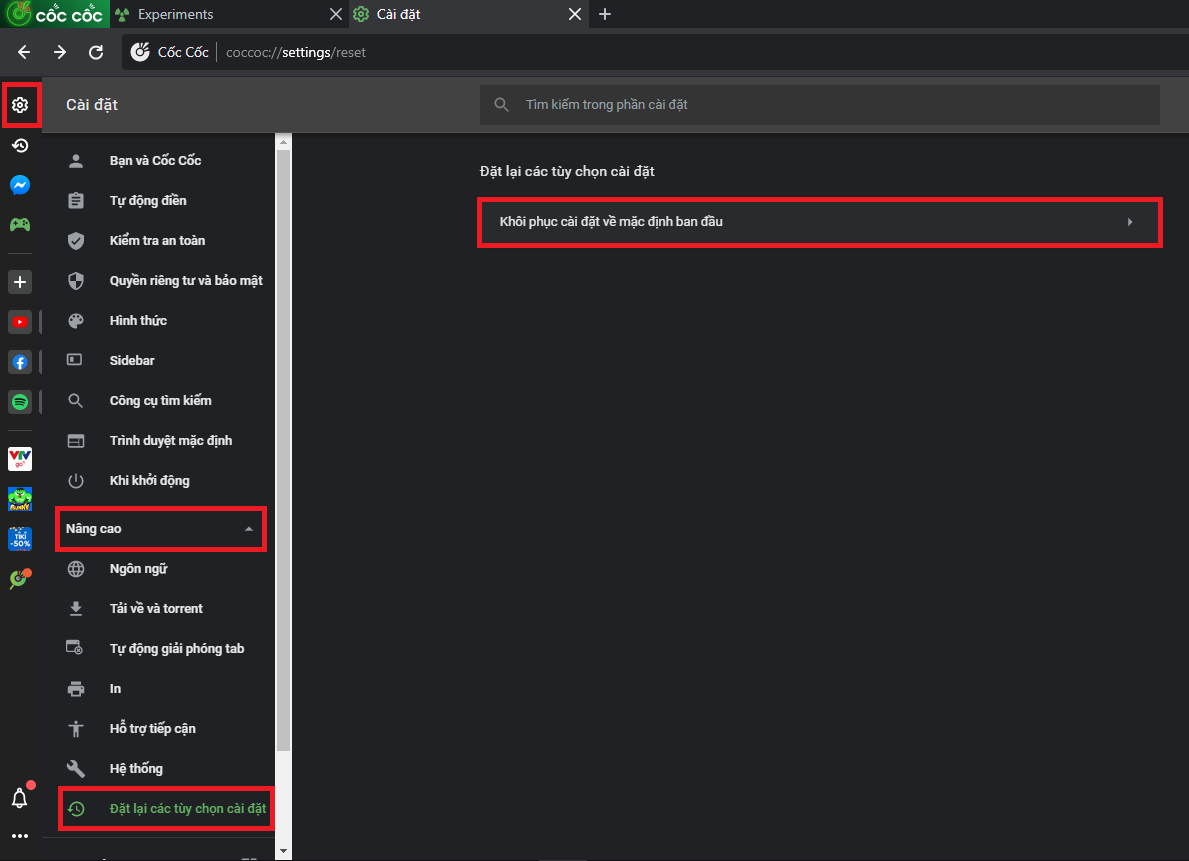
Task: Open Facebook sidebar shortcut
Action: click(x=20, y=363)
